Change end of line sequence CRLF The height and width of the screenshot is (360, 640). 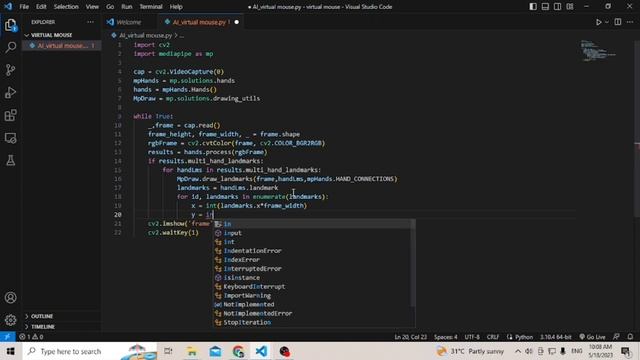[x=493, y=337]
